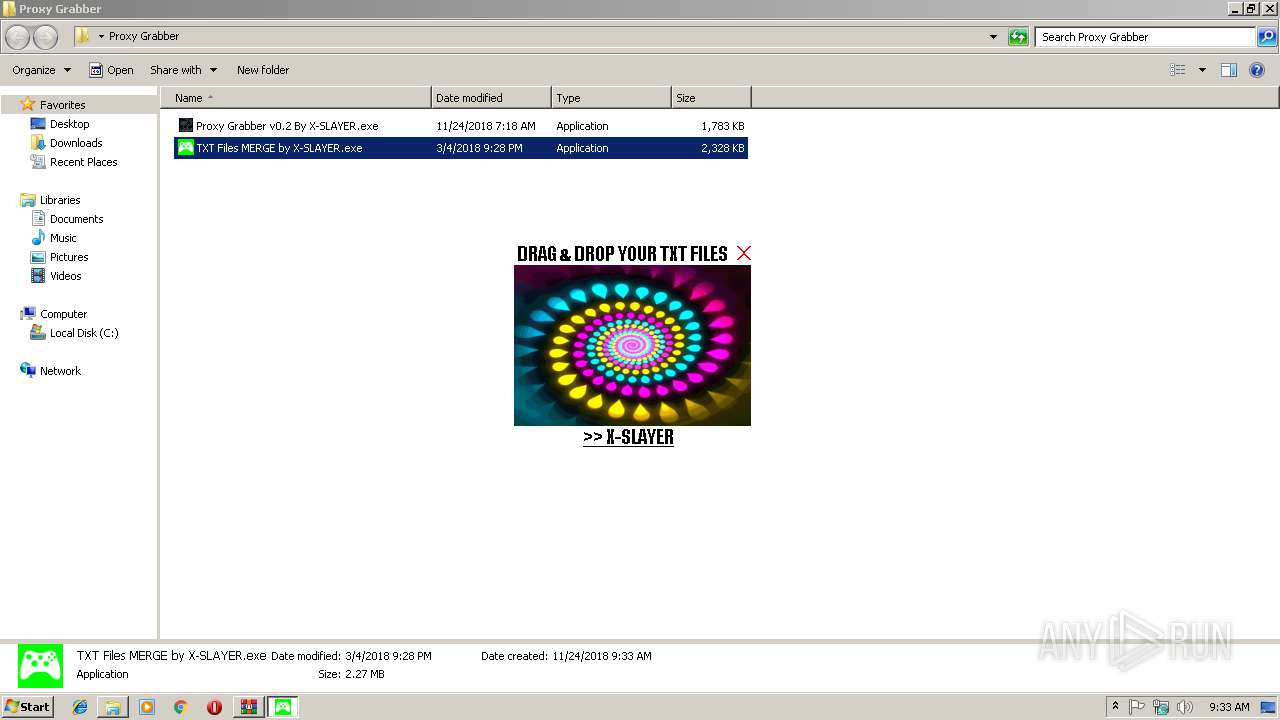Switch to WinRAR taskbar button
This screenshot has height=720, width=1280.
(248, 707)
